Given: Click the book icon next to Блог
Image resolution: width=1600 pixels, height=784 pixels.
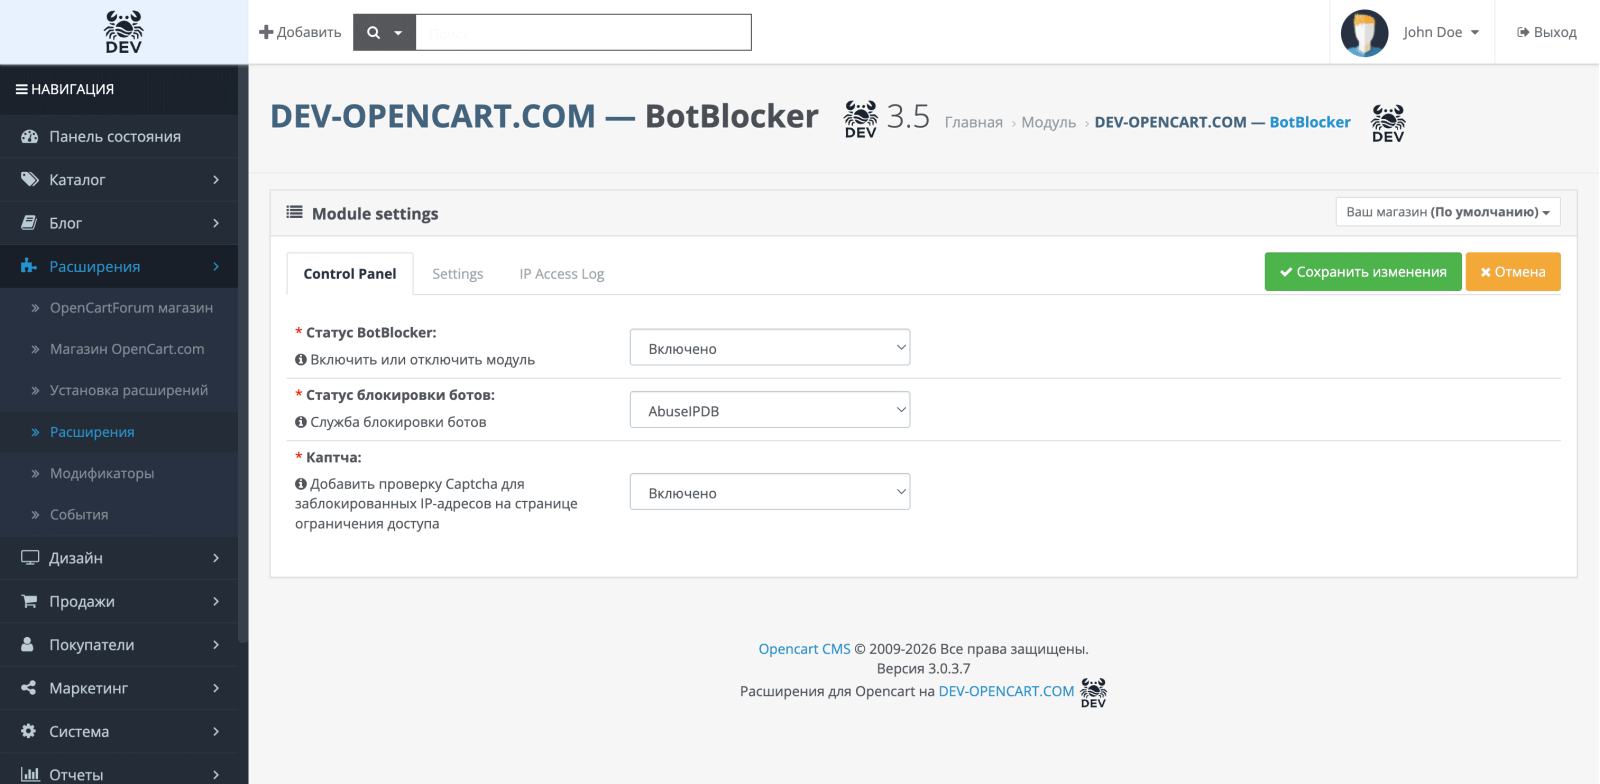Looking at the screenshot, I should coord(29,223).
